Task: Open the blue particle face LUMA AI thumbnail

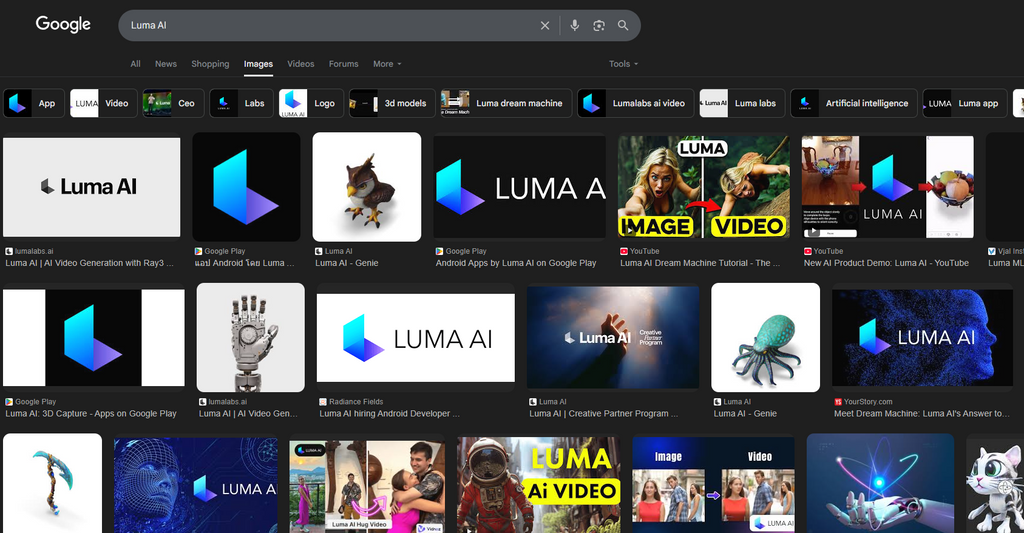Action: pyautogui.click(x=922, y=338)
